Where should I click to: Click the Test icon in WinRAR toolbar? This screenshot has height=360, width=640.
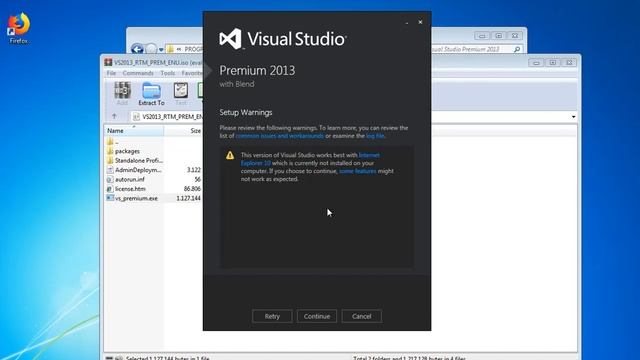point(181,93)
